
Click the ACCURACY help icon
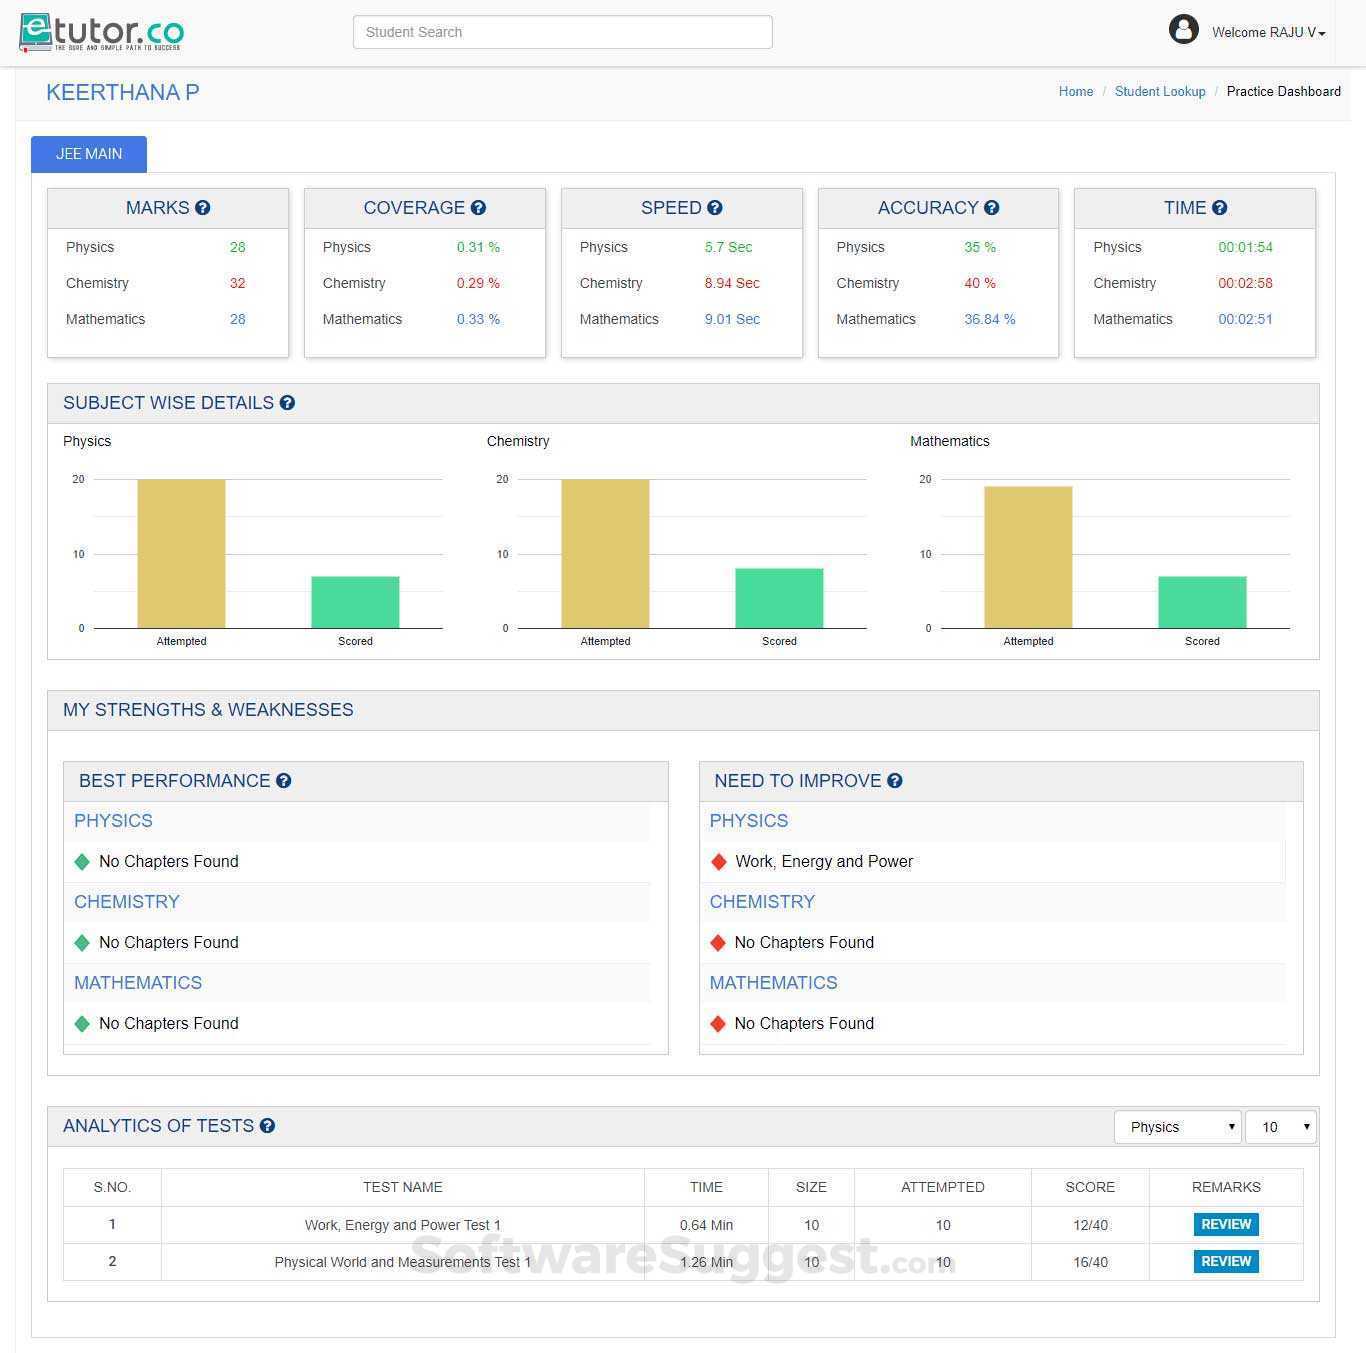tap(992, 207)
